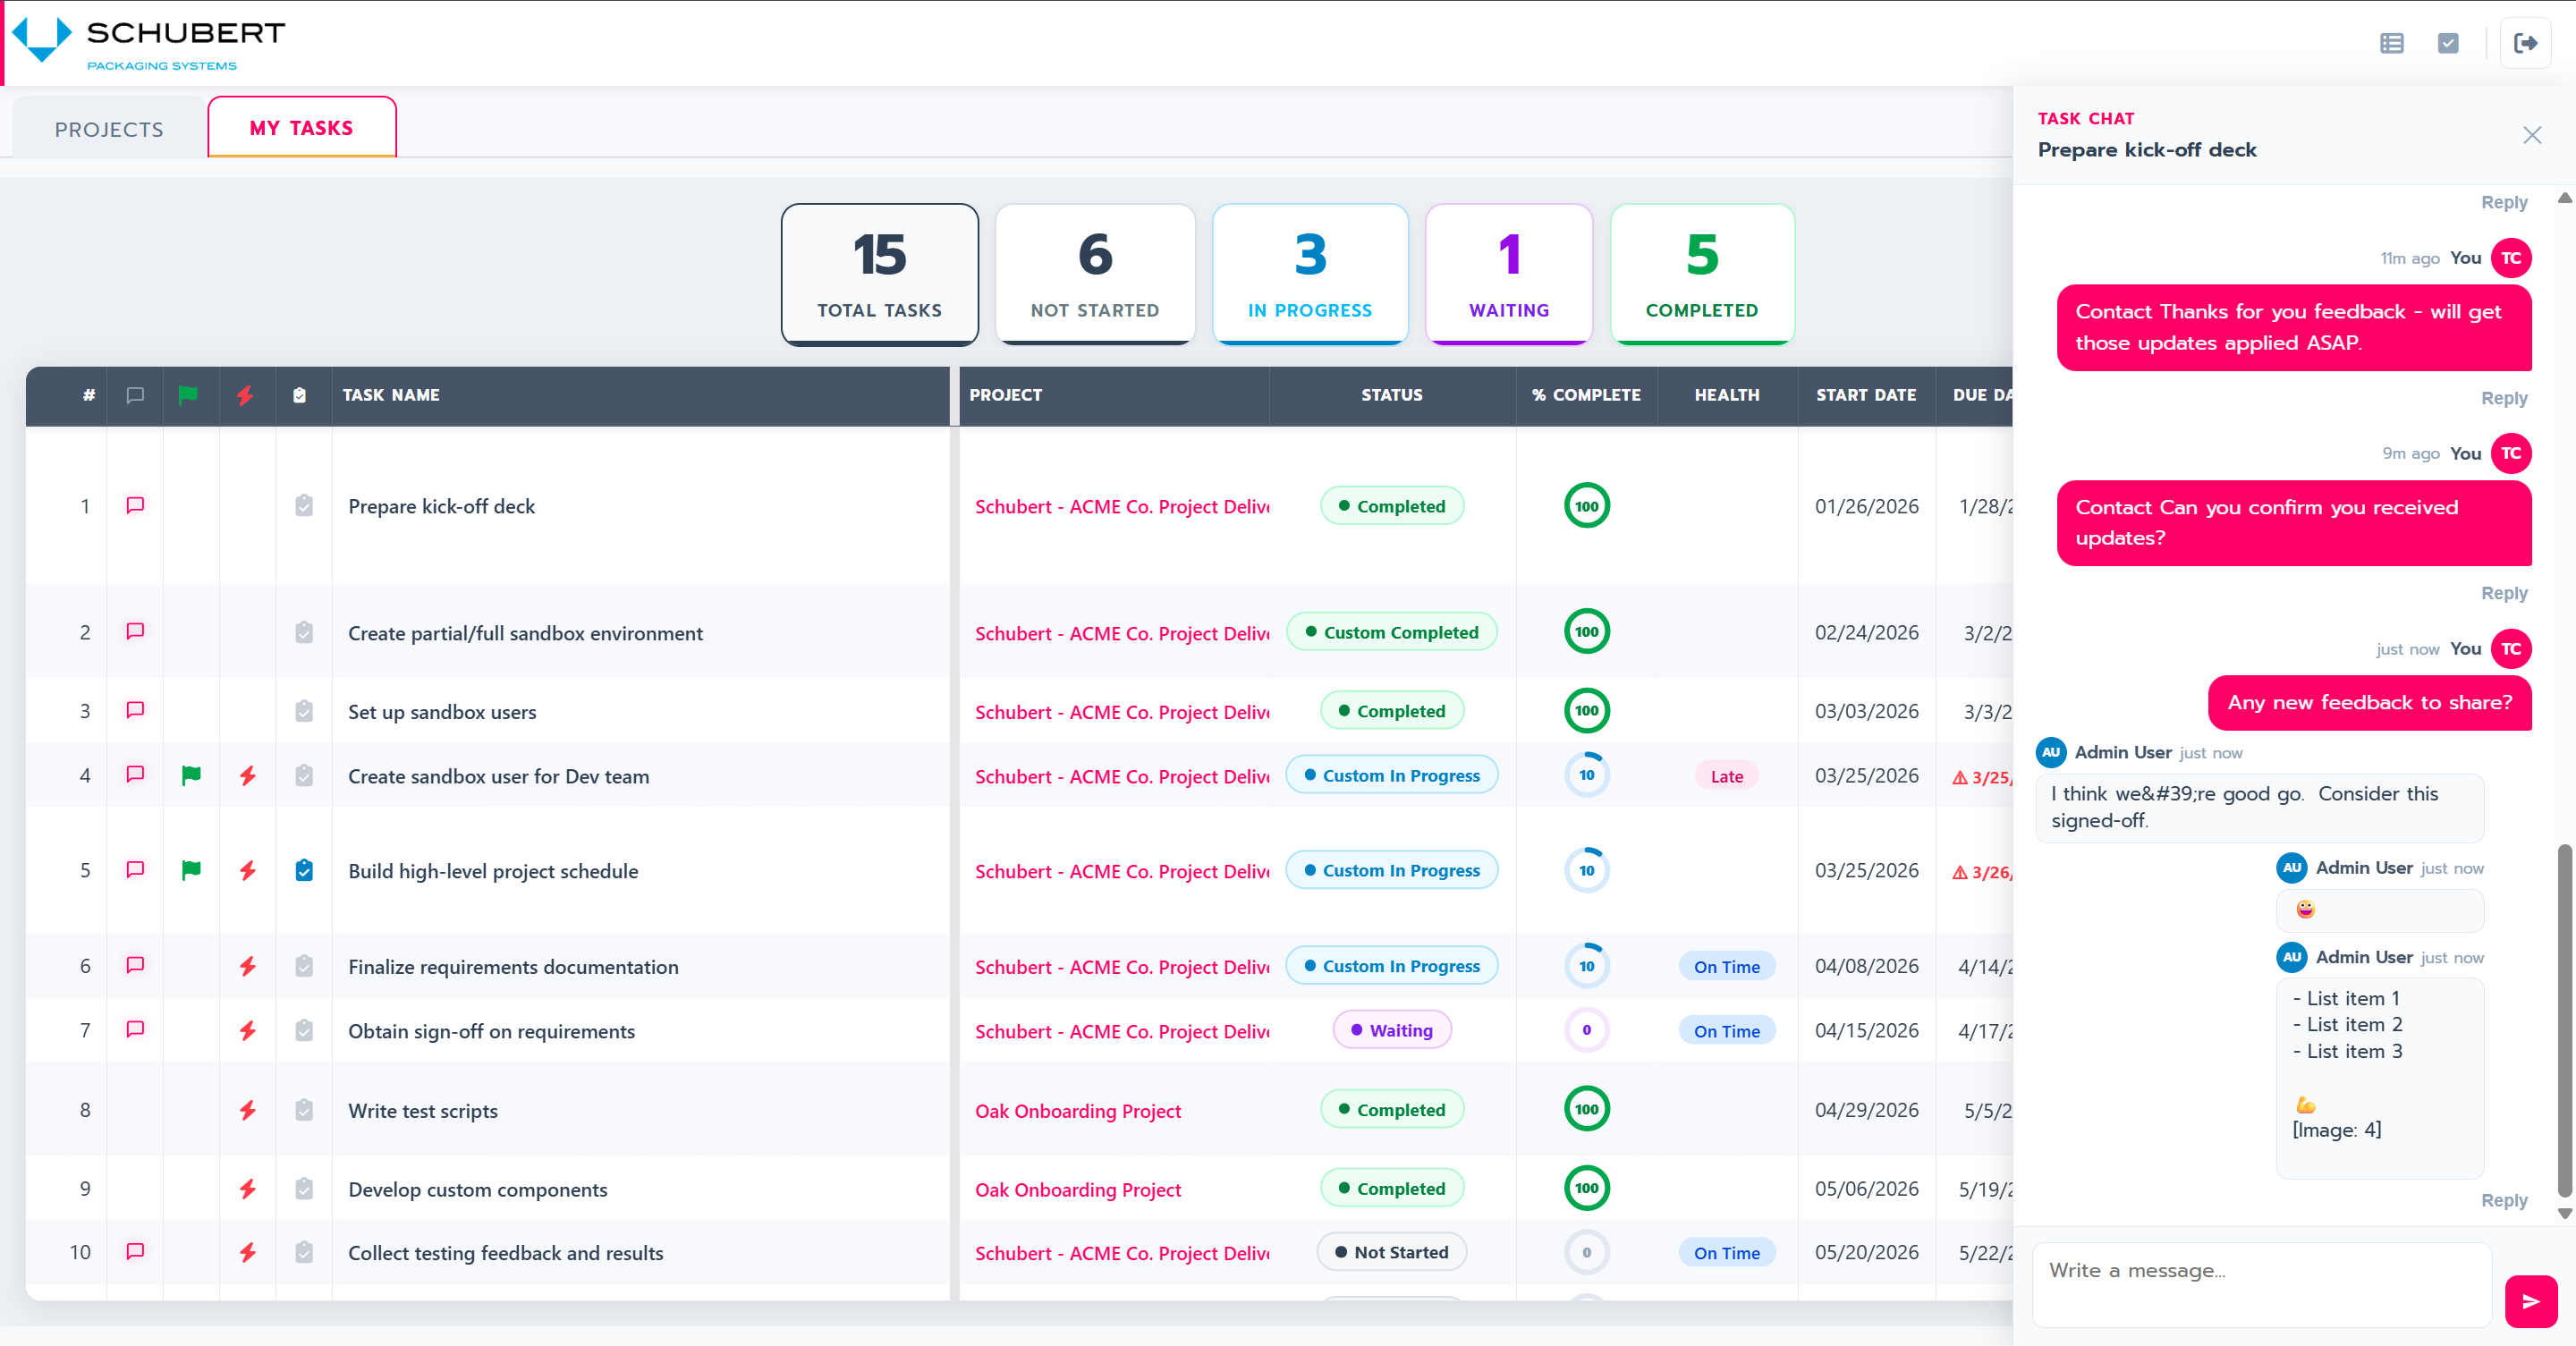Open Waiting status for Obtain sign-off row
The height and width of the screenshot is (1346, 2576).
[x=1392, y=1030]
